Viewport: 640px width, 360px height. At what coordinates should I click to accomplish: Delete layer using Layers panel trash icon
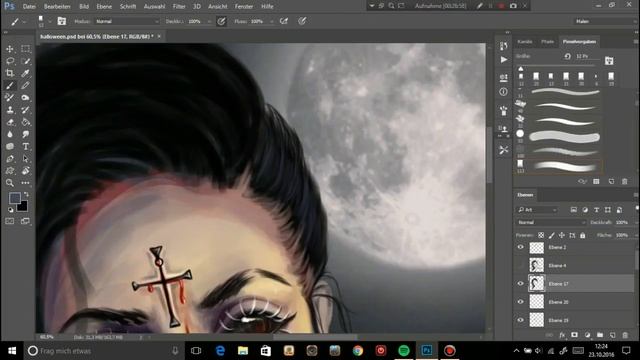click(625, 335)
